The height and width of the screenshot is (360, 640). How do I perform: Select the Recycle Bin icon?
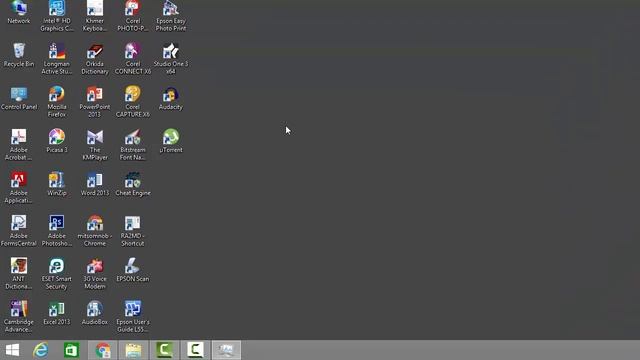point(19,55)
